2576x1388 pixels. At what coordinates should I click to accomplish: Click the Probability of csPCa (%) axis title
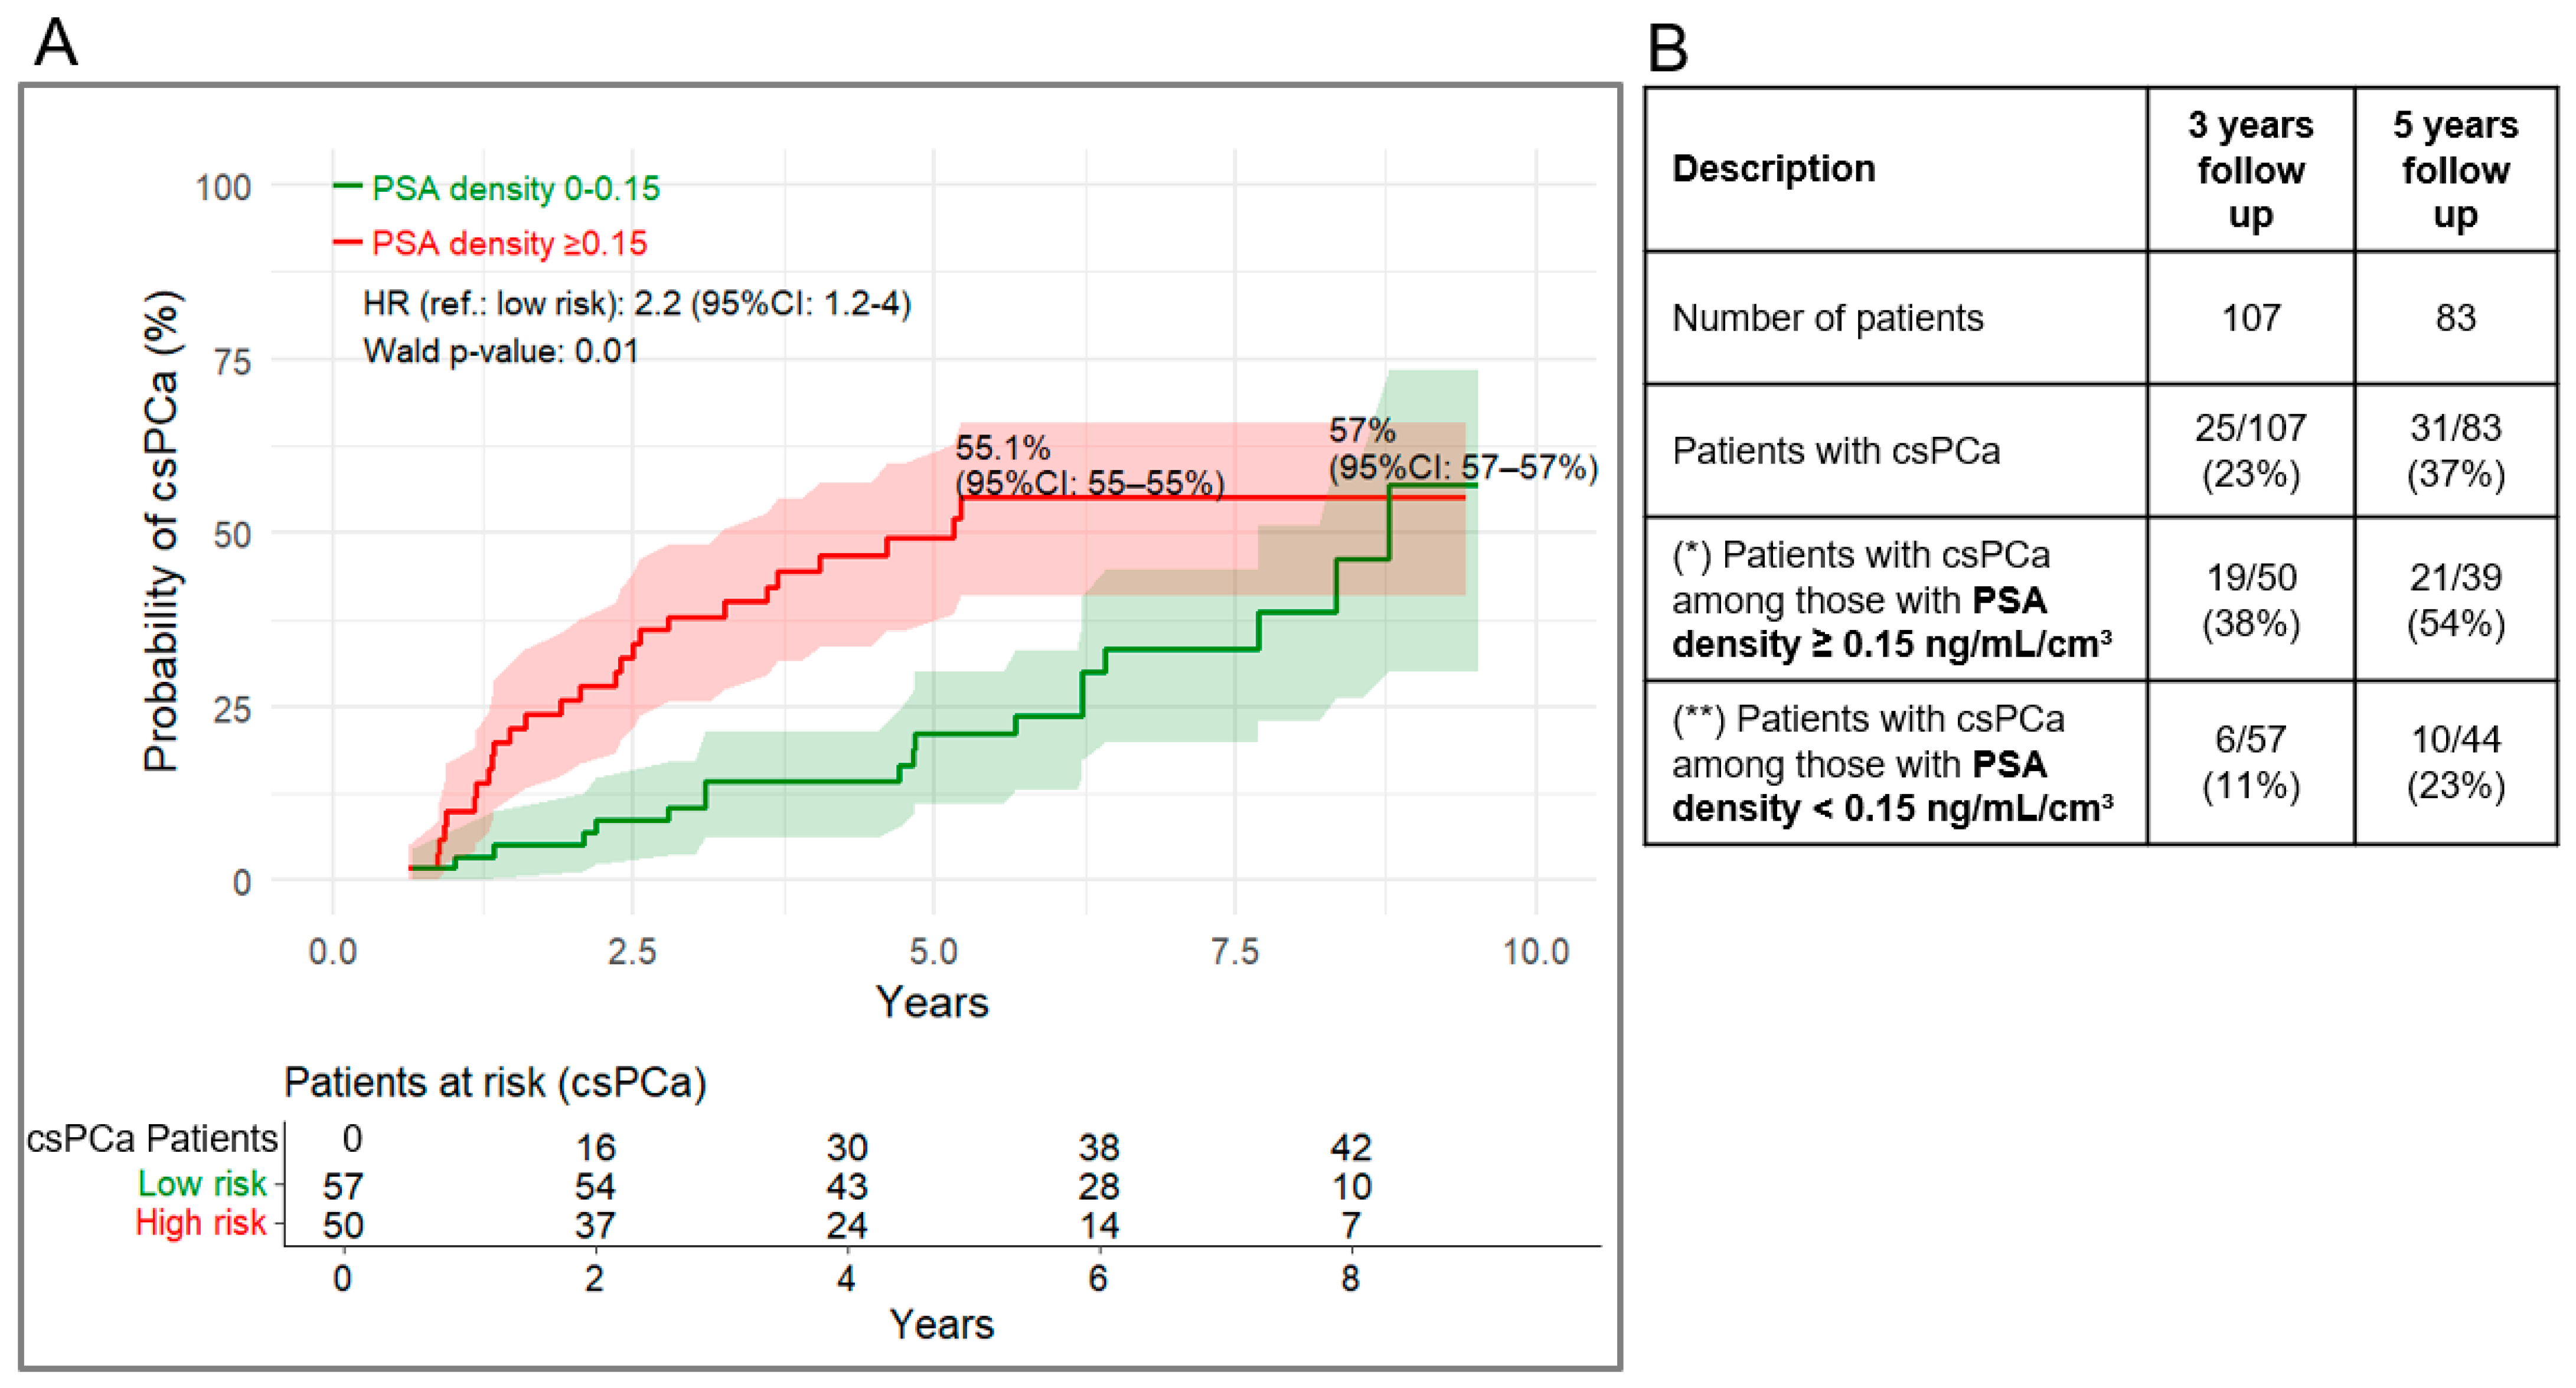click(x=161, y=531)
